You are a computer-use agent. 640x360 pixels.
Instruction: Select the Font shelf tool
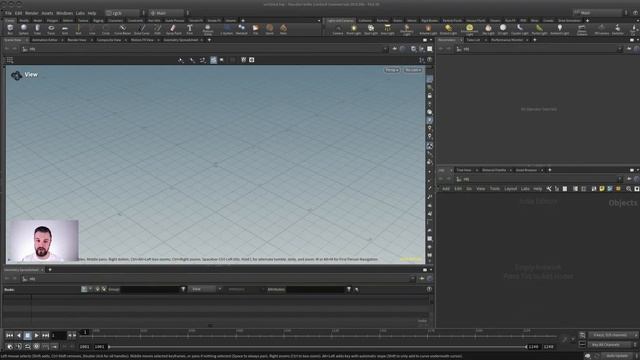[189, 29]
